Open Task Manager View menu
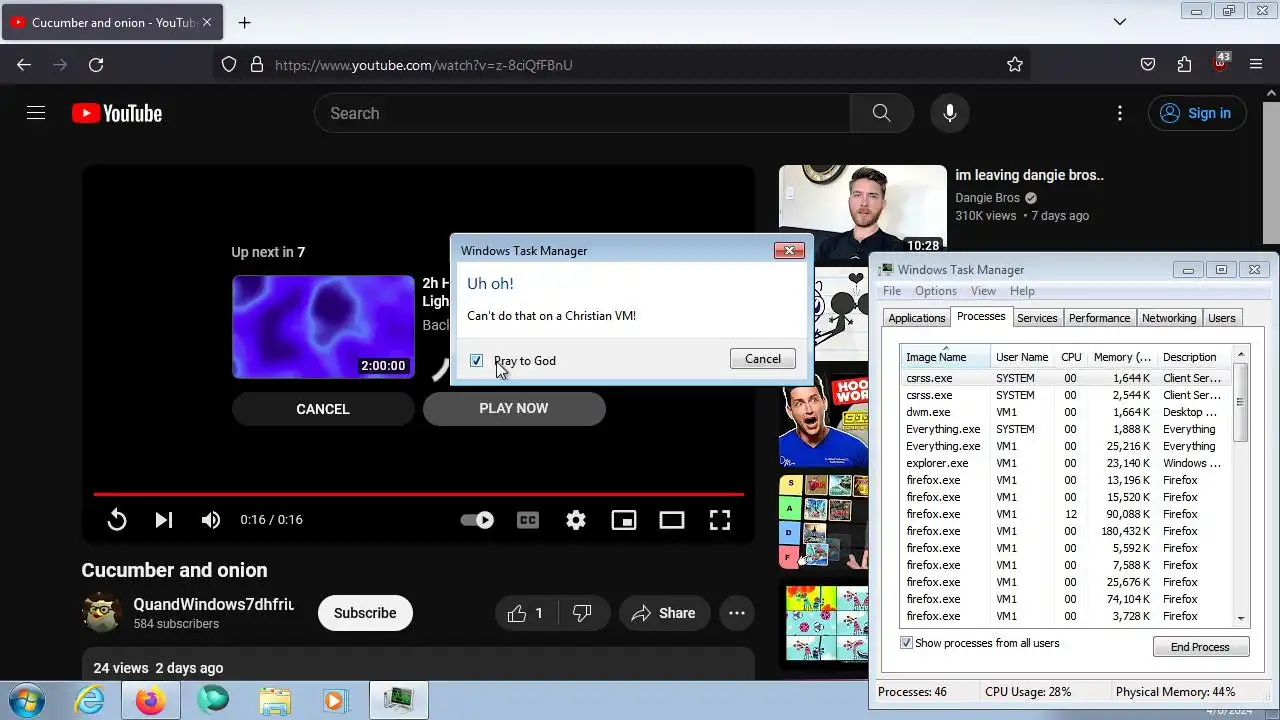Viewport: 1280px width, 720px height. point(983,291)
